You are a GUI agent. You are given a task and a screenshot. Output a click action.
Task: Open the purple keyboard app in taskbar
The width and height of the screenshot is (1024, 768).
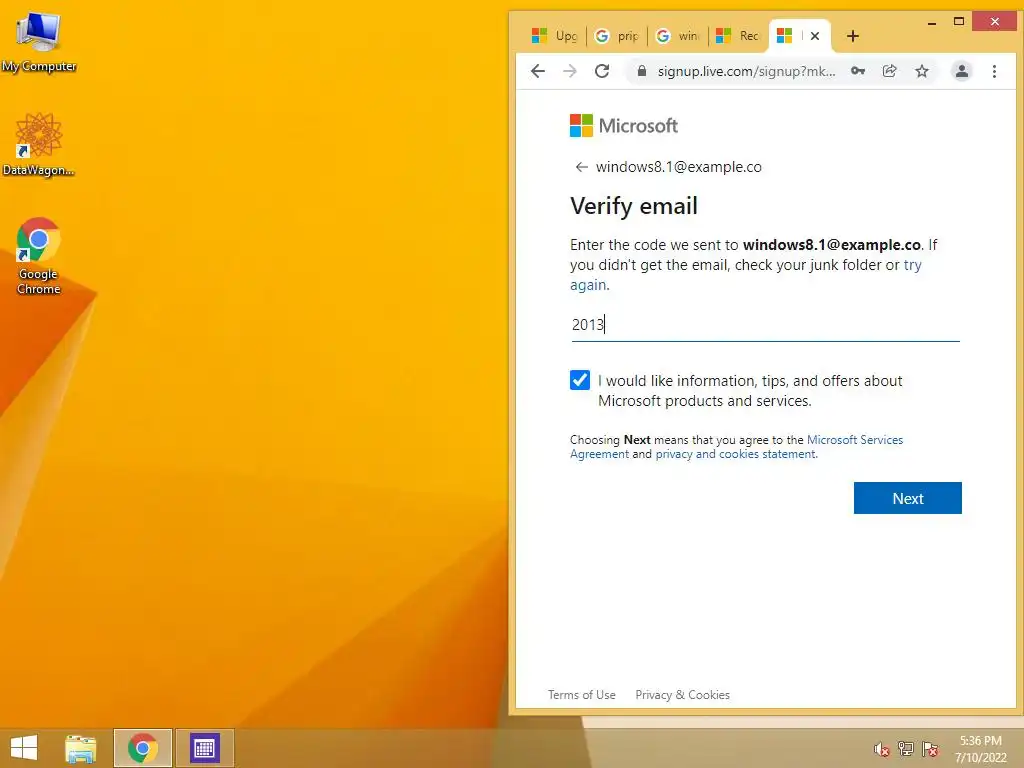[204, 748]
